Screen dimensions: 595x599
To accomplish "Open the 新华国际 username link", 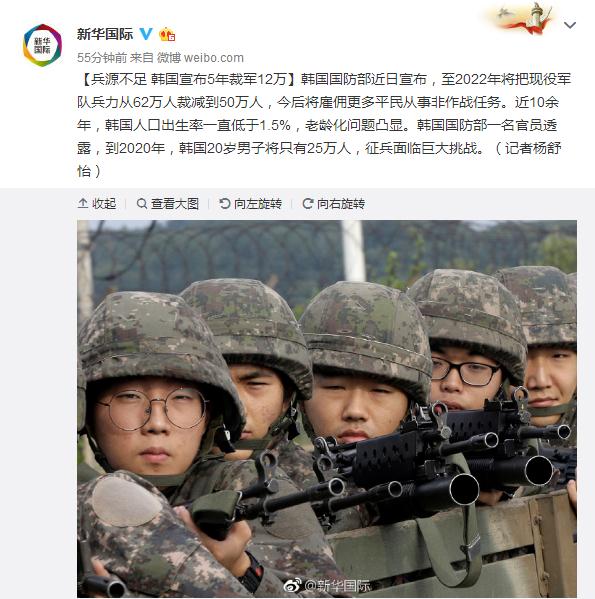I will coord(105,34).
